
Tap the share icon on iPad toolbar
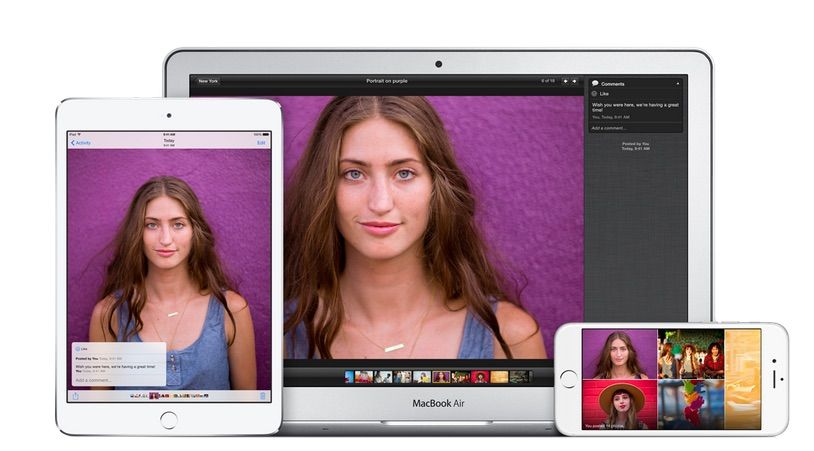click(x=75, y=395)
